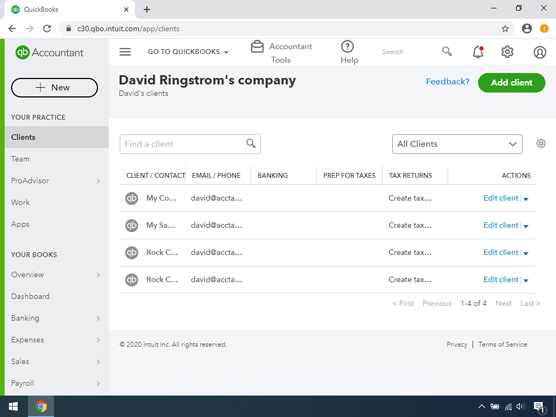Open the Help question mark icon
This screenshot has height=417, width=556.
click(x=347, y=46)
